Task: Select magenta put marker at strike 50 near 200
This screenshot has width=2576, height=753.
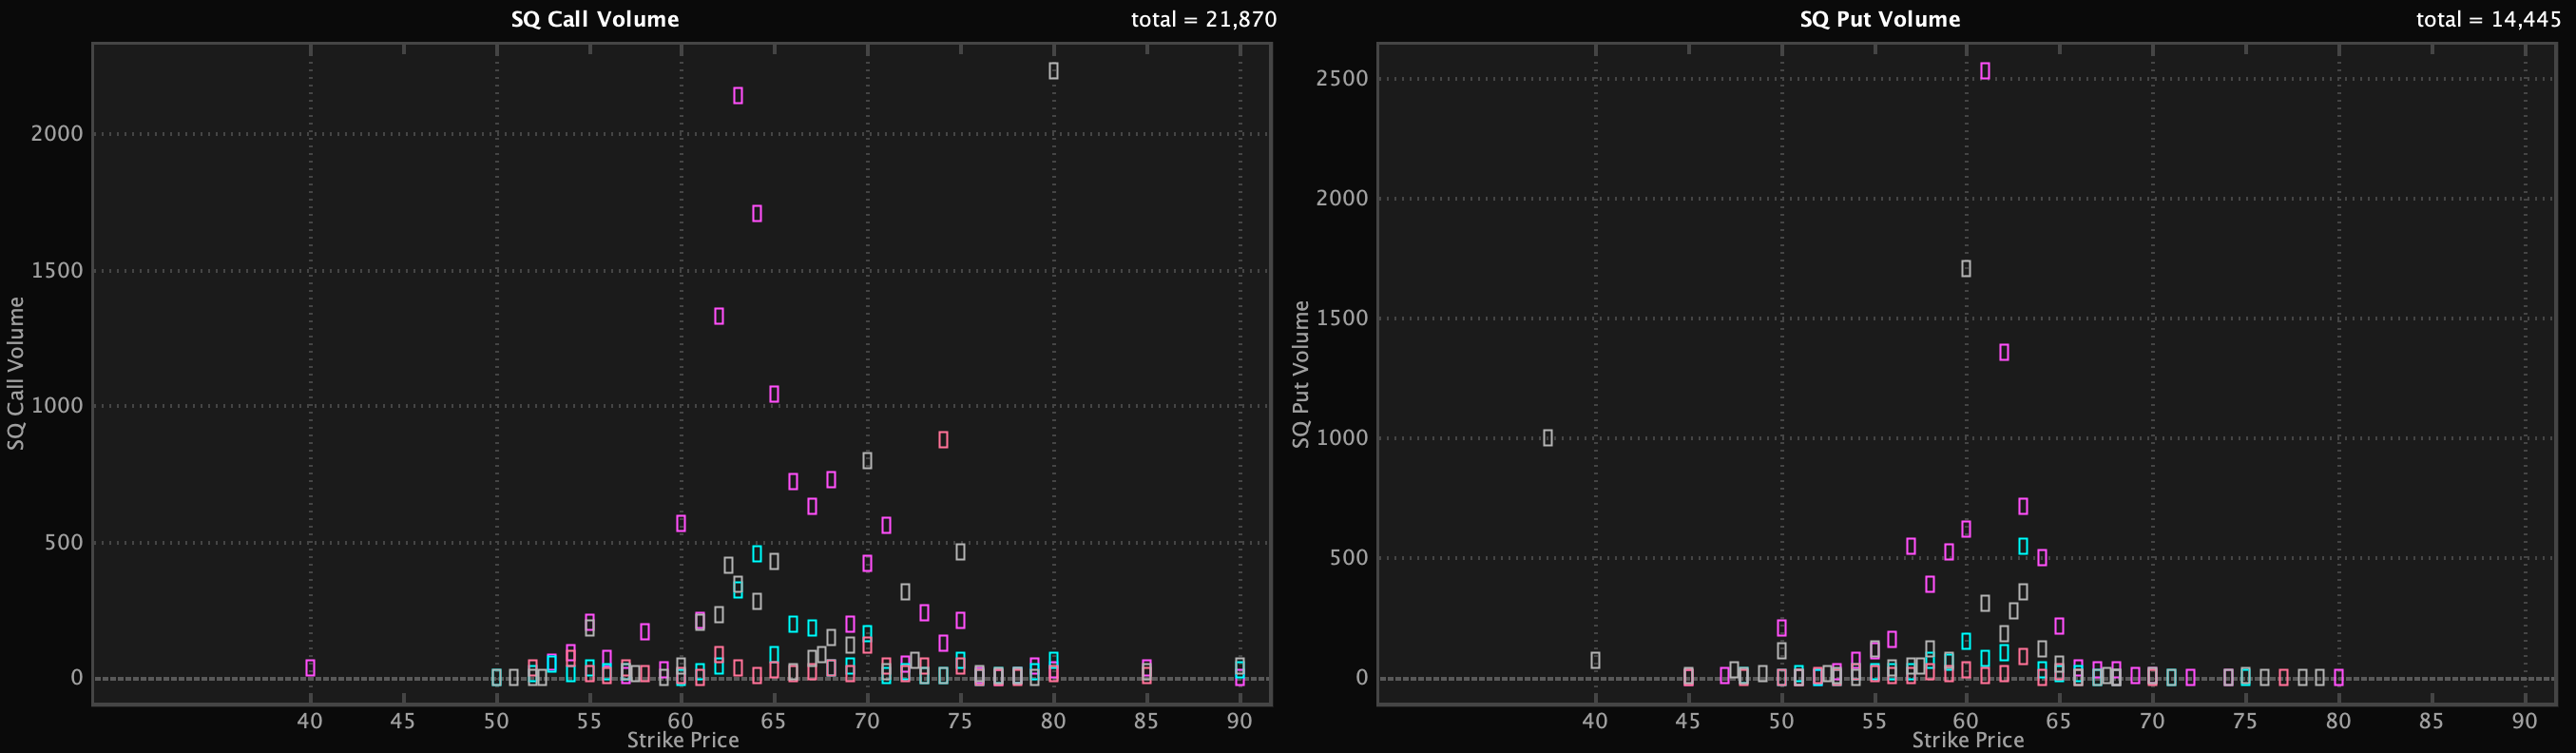Action: [1782, 628]
